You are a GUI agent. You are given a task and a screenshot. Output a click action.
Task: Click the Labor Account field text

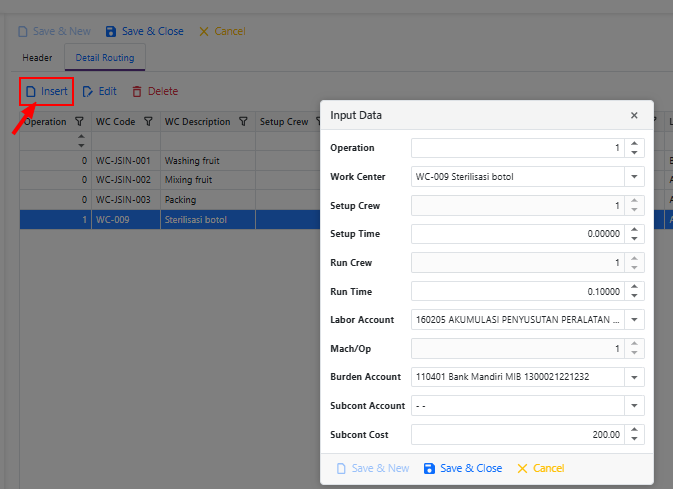518,319
